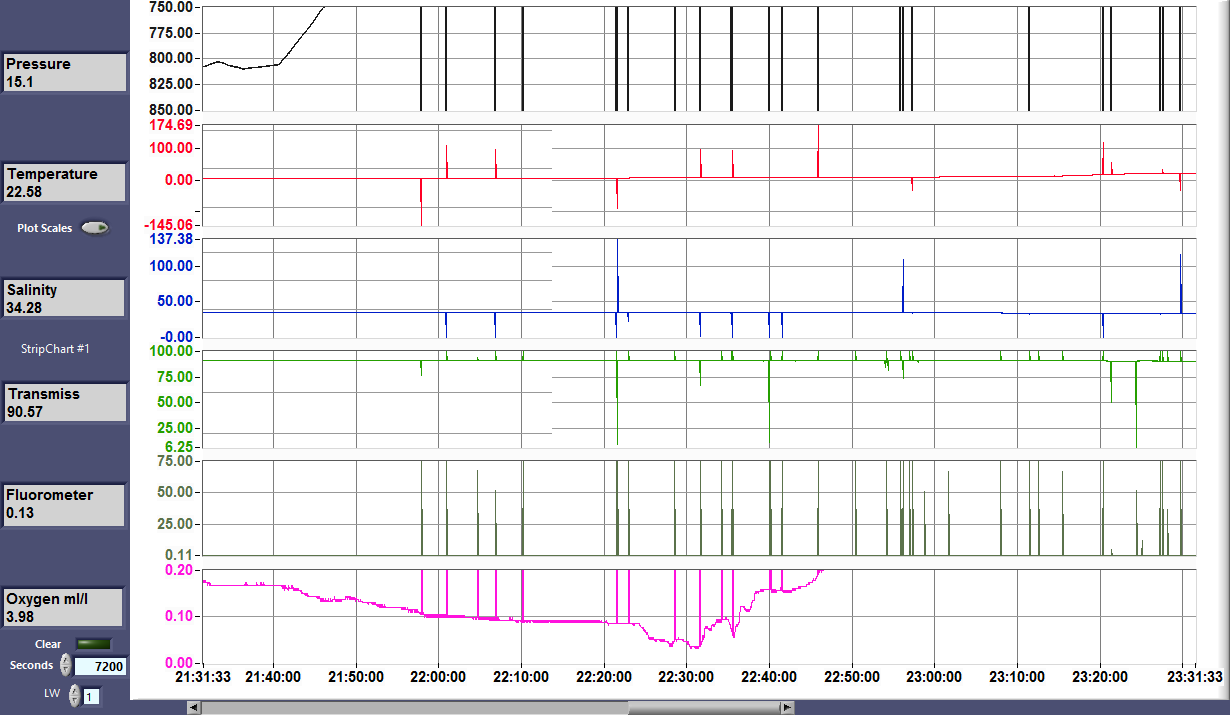Click the horizontal scrollbar thumb
Image resolution: width=1230 pixels, height=715 pixels.
coord(704,707)
